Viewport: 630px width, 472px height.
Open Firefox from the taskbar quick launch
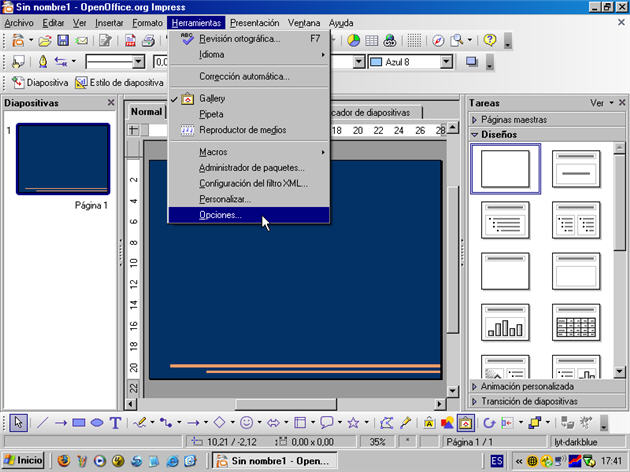pyautogui.click(x=64, y=461)
